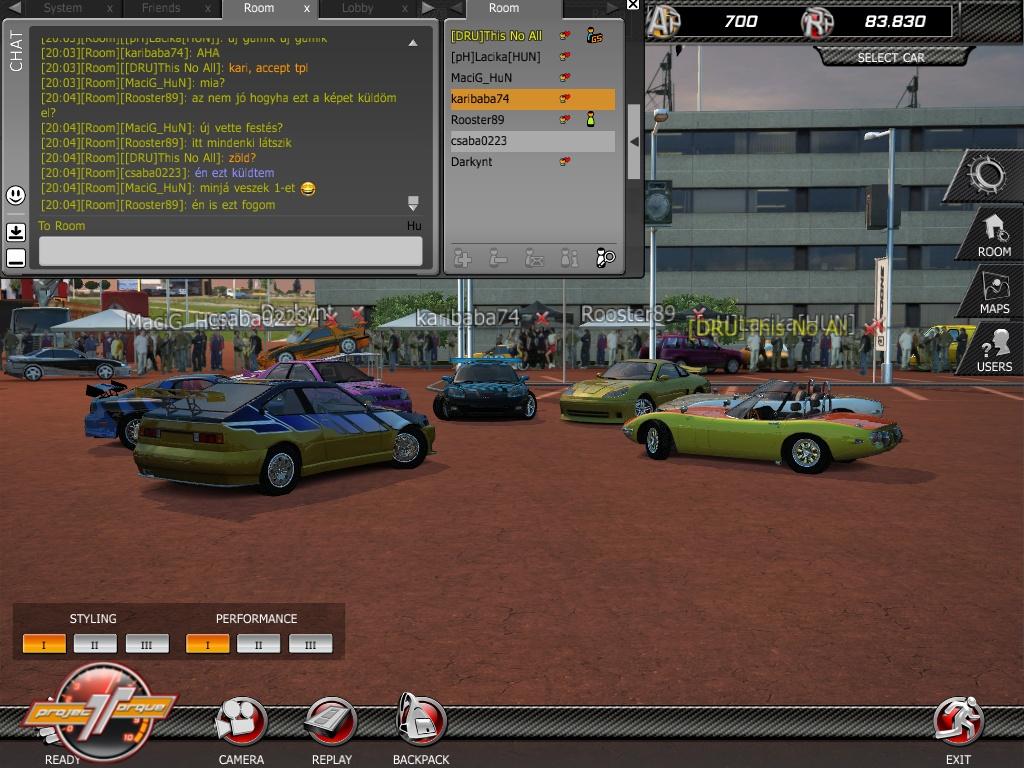Click the chat download/save log icon

16,232
